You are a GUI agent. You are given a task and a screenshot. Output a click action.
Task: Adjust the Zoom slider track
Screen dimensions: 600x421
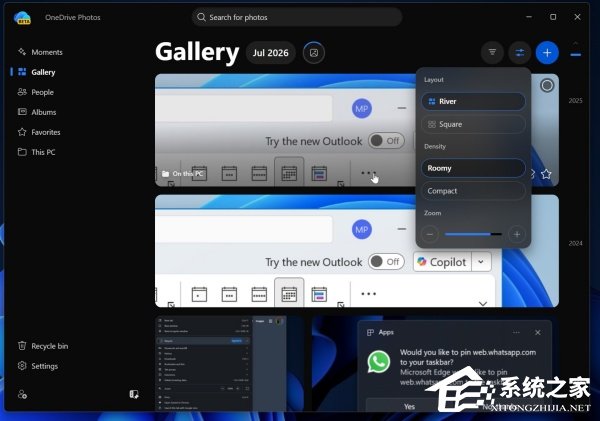point(473,234)
